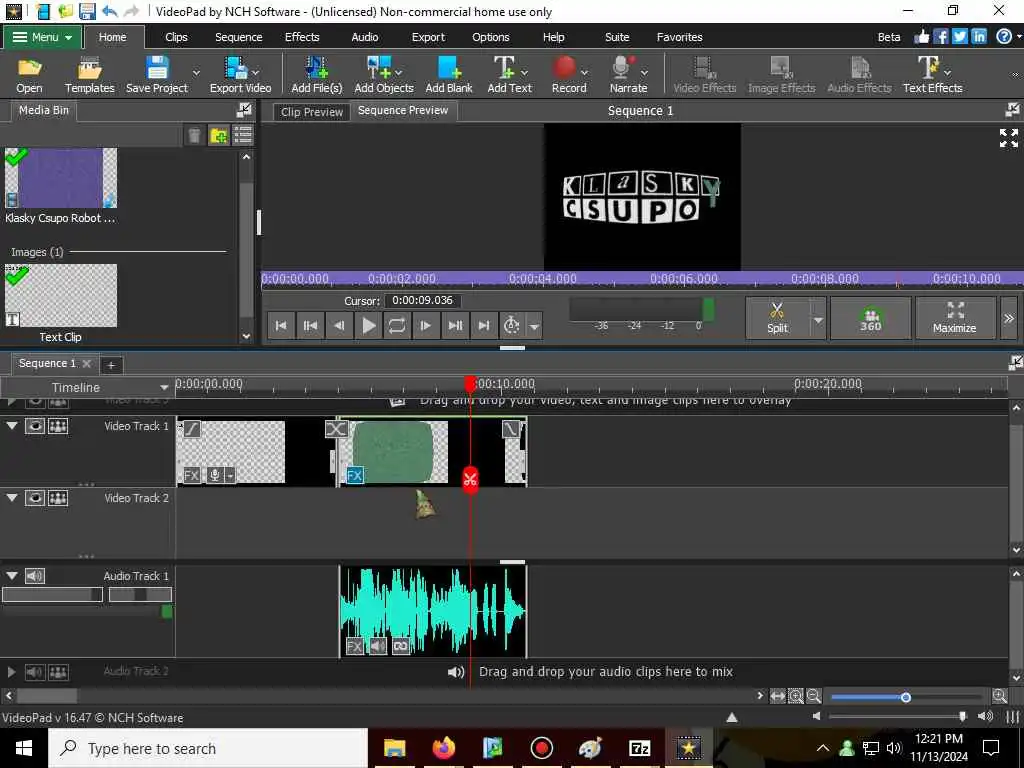The image size is (1024, 768).
Task: Collapse Video Track 2 triangle
Action: click(x=12, y=498)
